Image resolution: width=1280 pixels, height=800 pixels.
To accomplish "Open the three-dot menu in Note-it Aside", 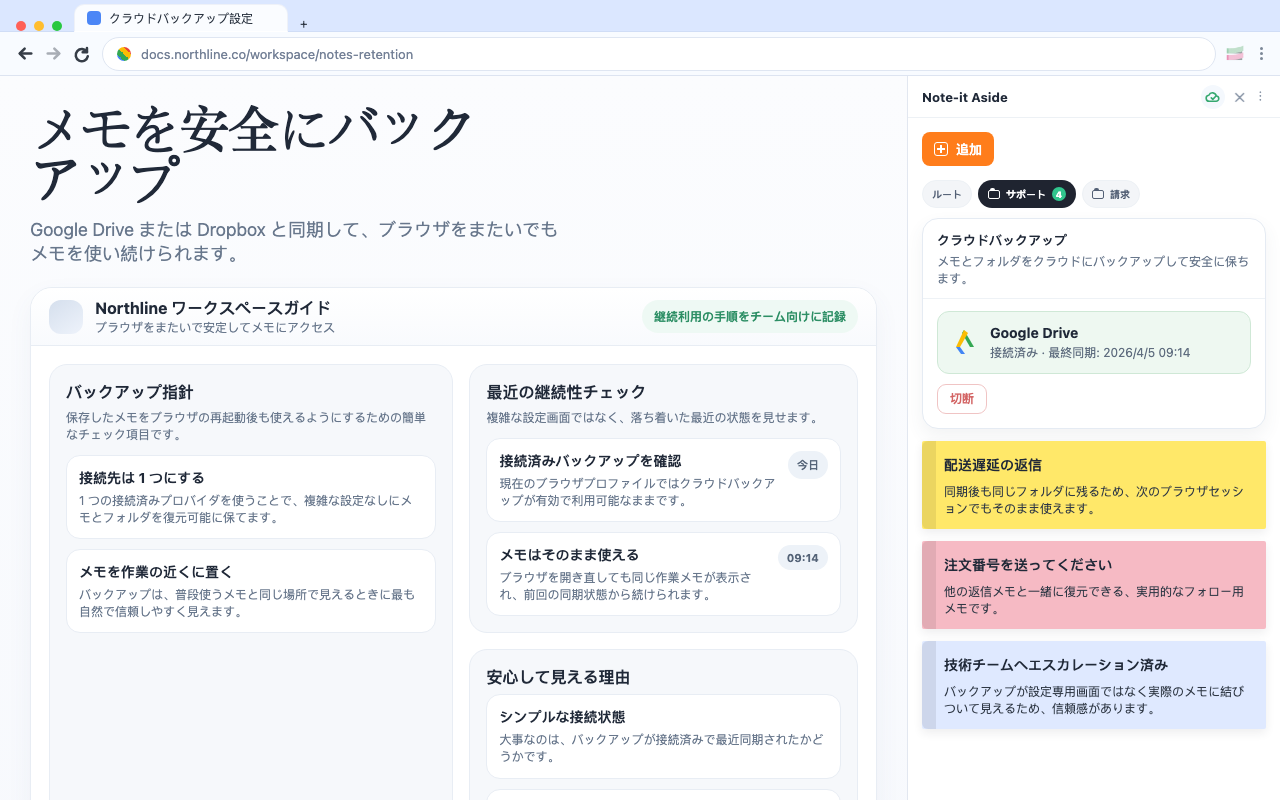I will 1260,97.
